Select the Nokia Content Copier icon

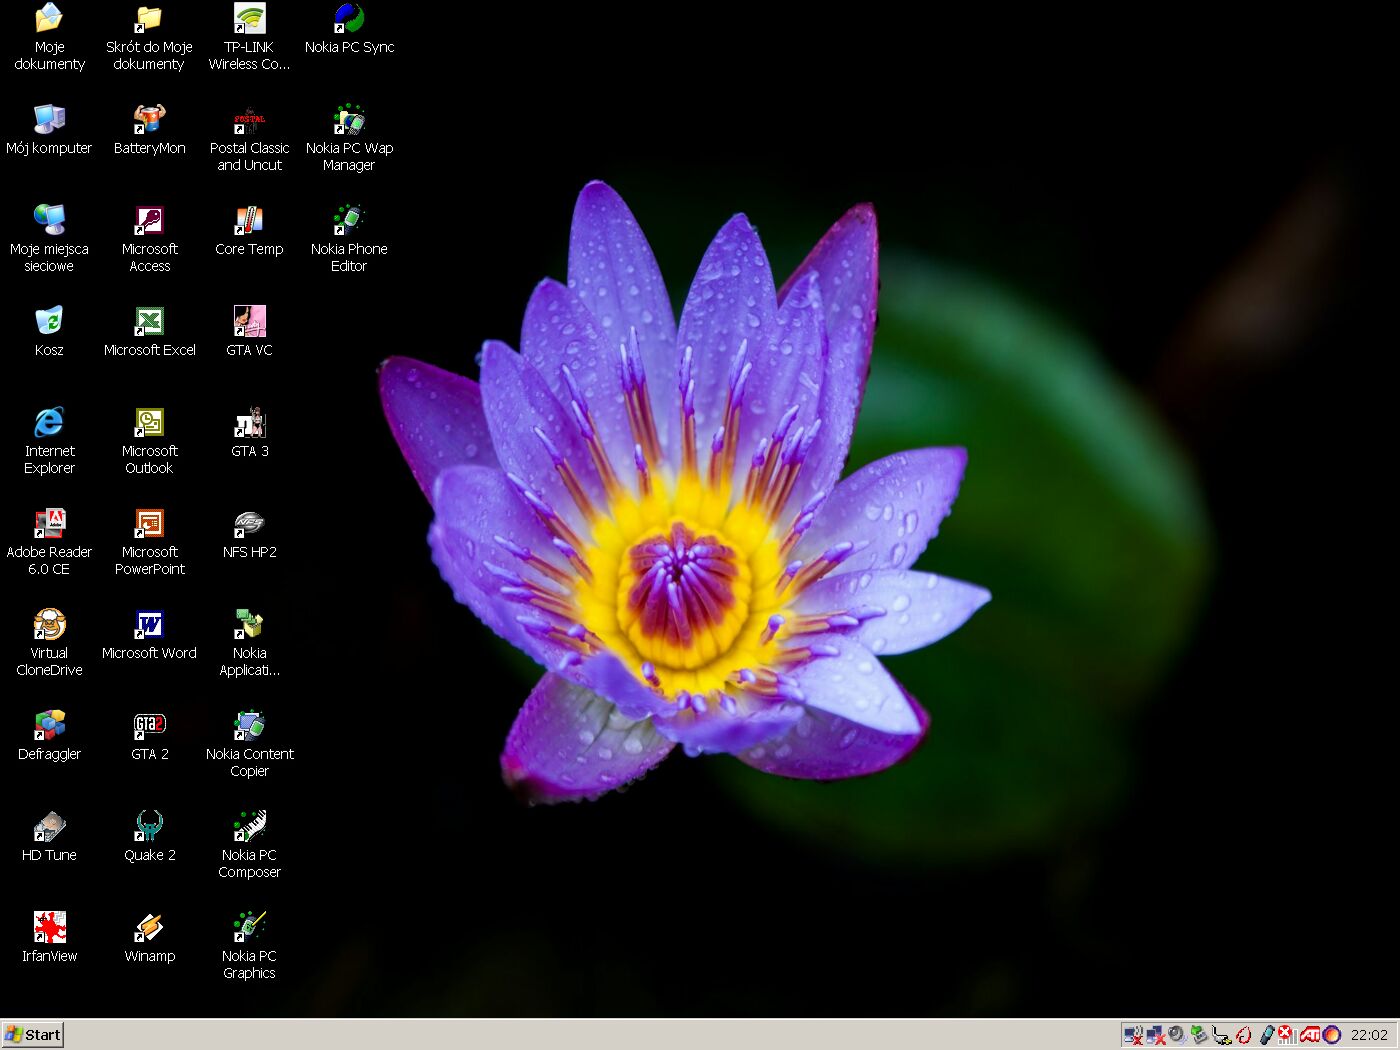[x=249, y=725]
